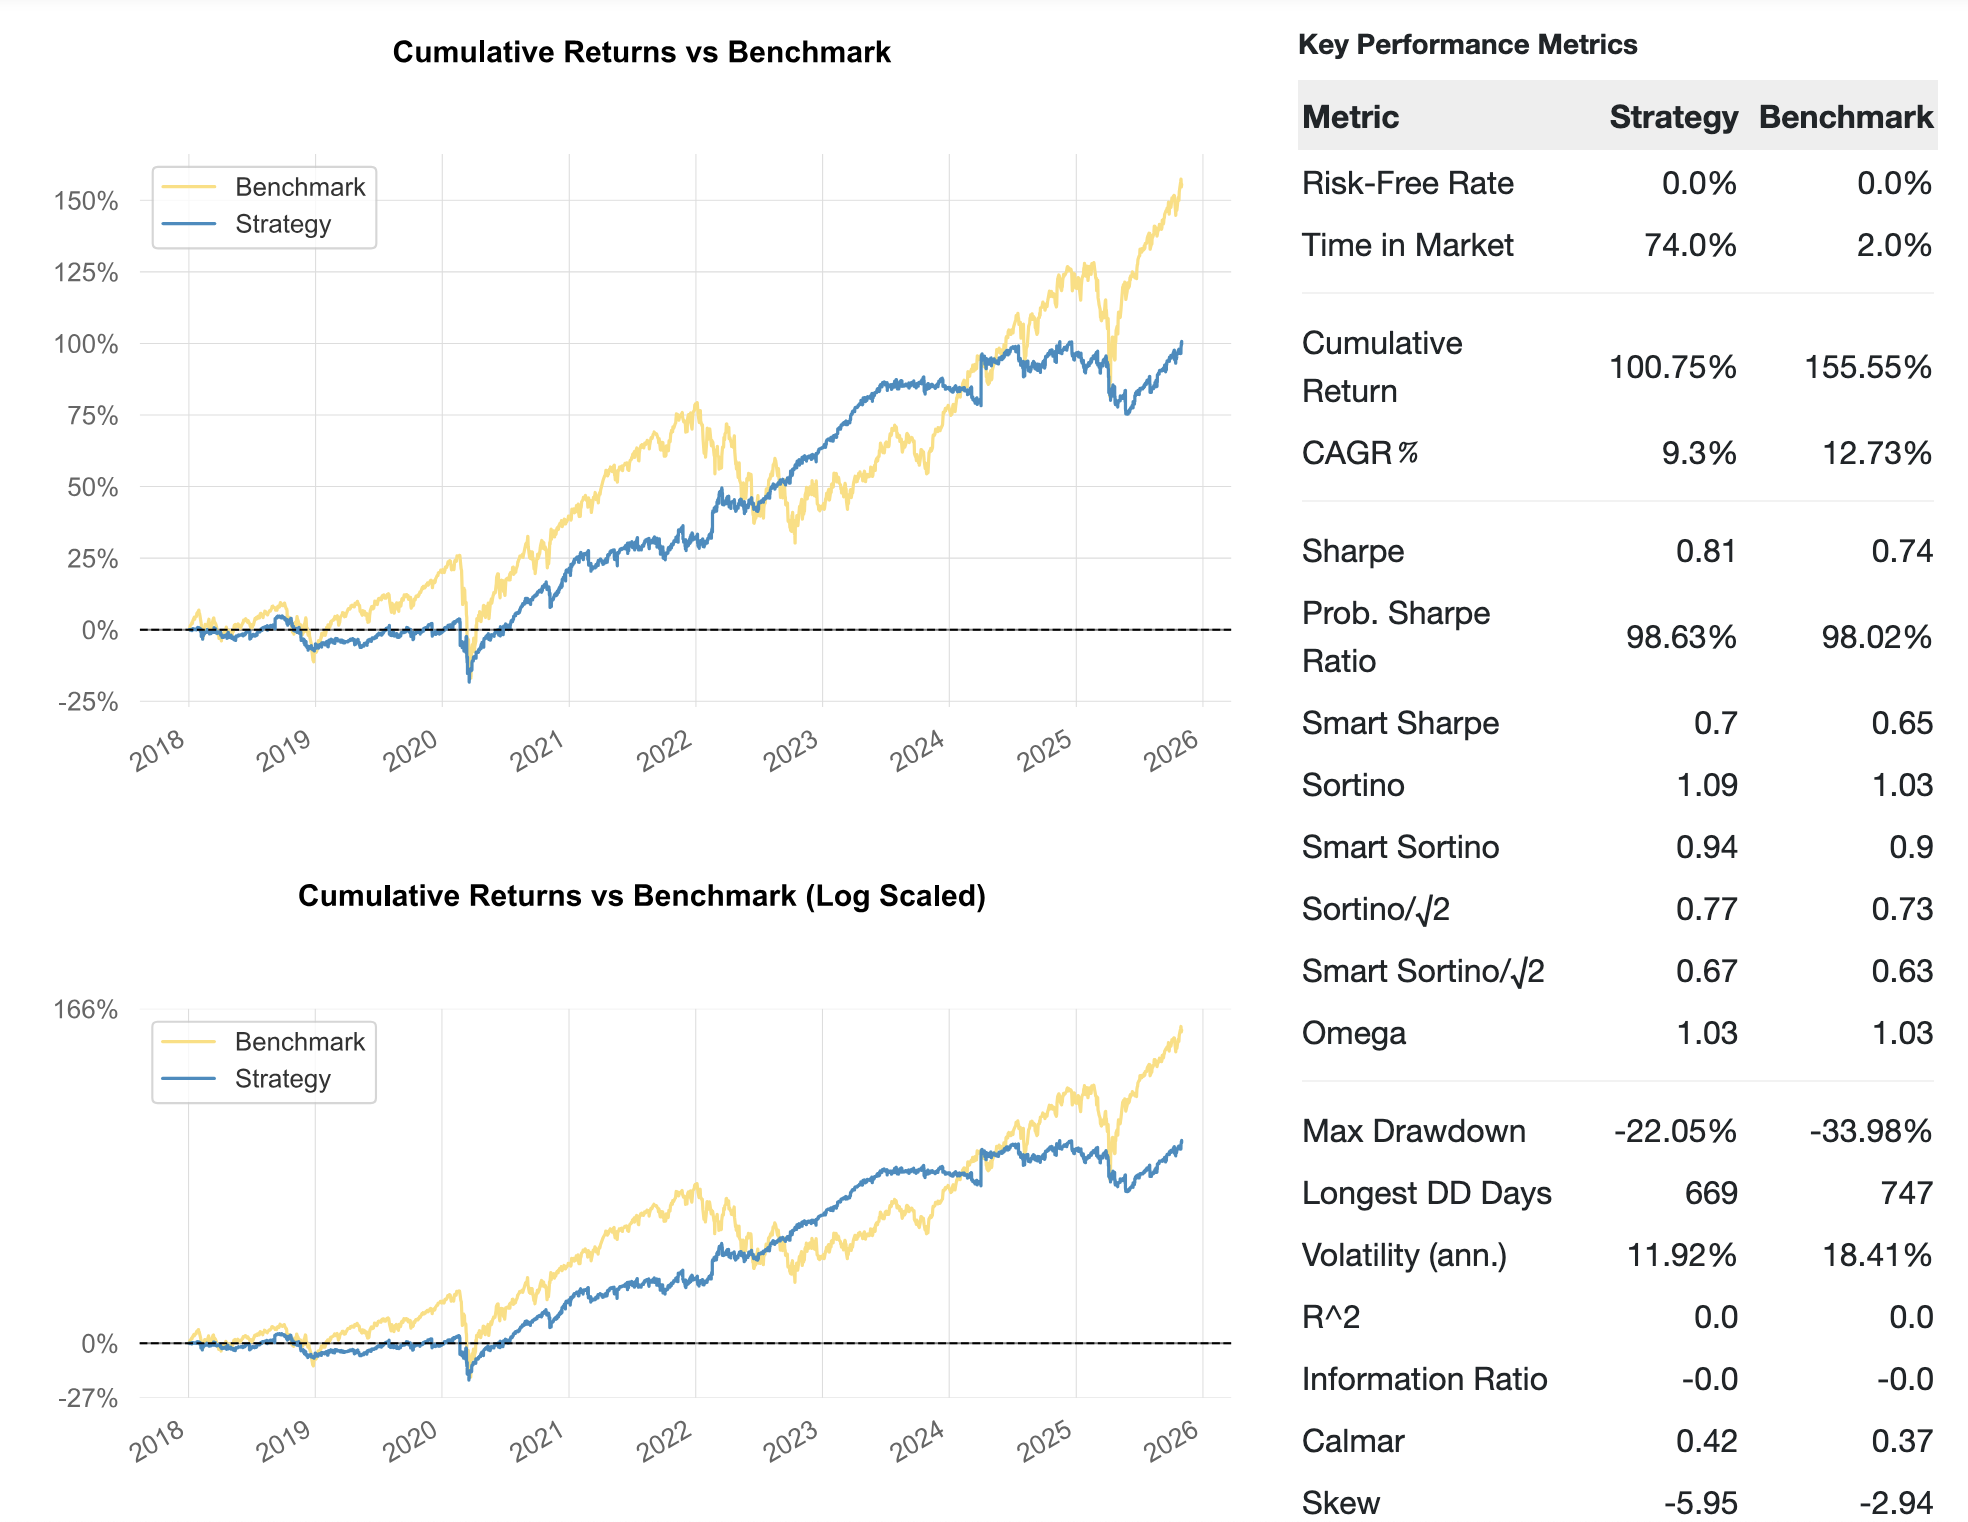Click the 150% y-axis label
Image resolution: width=1968 pixels, height=1522 pixels.
pos(86,201)
